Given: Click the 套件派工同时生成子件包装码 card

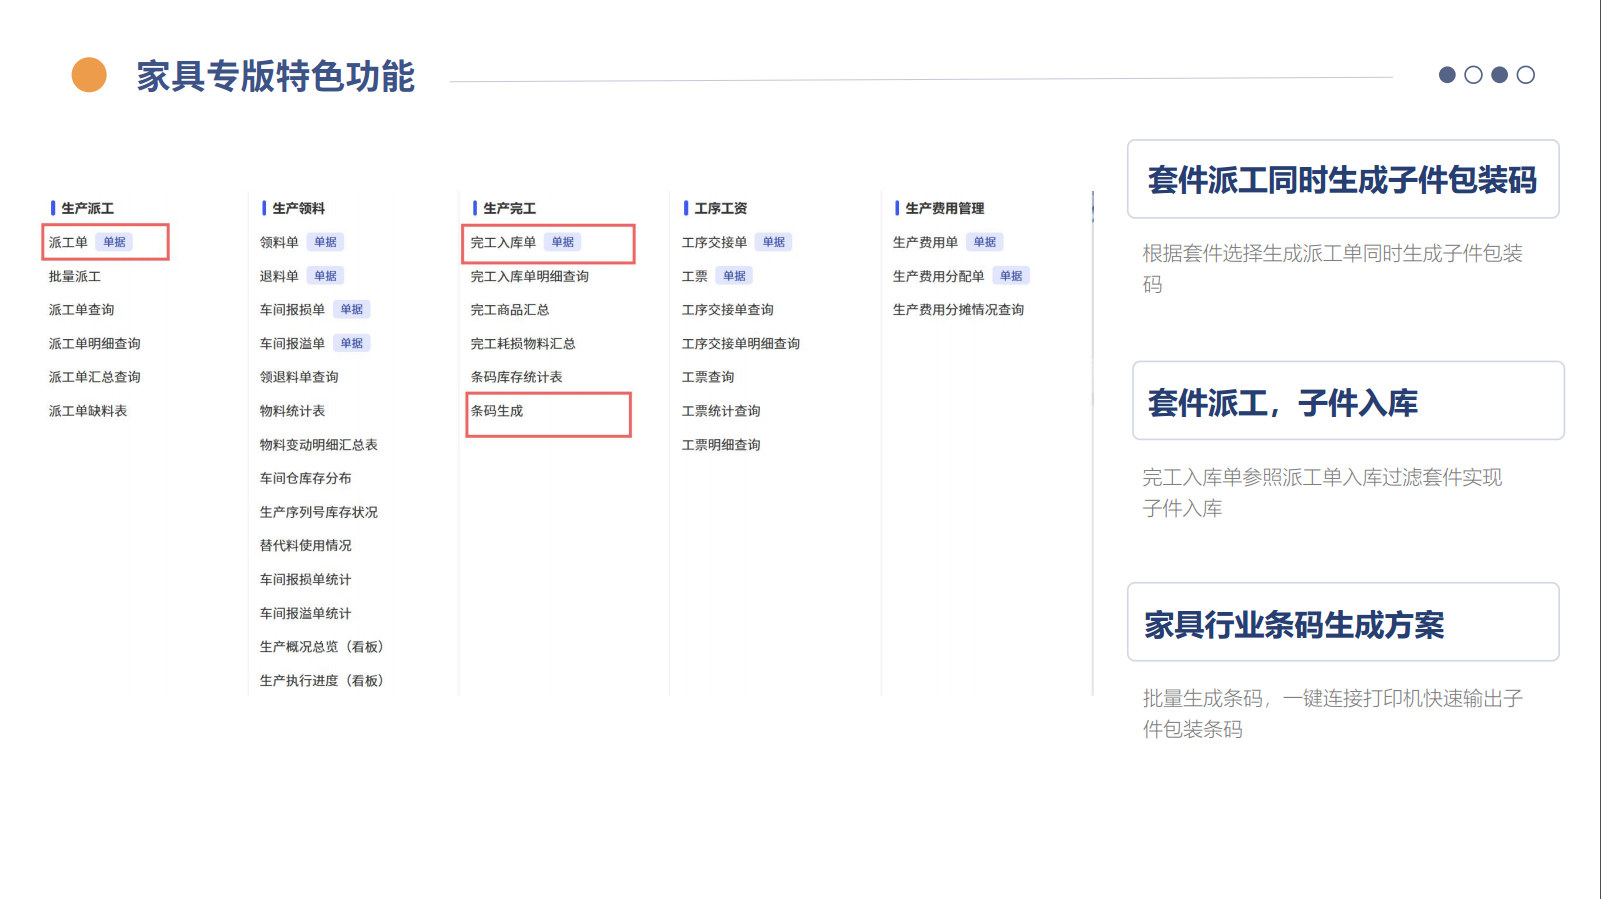Looking at the screenshot, I should pyautogui.click(x=1342, y=180).
